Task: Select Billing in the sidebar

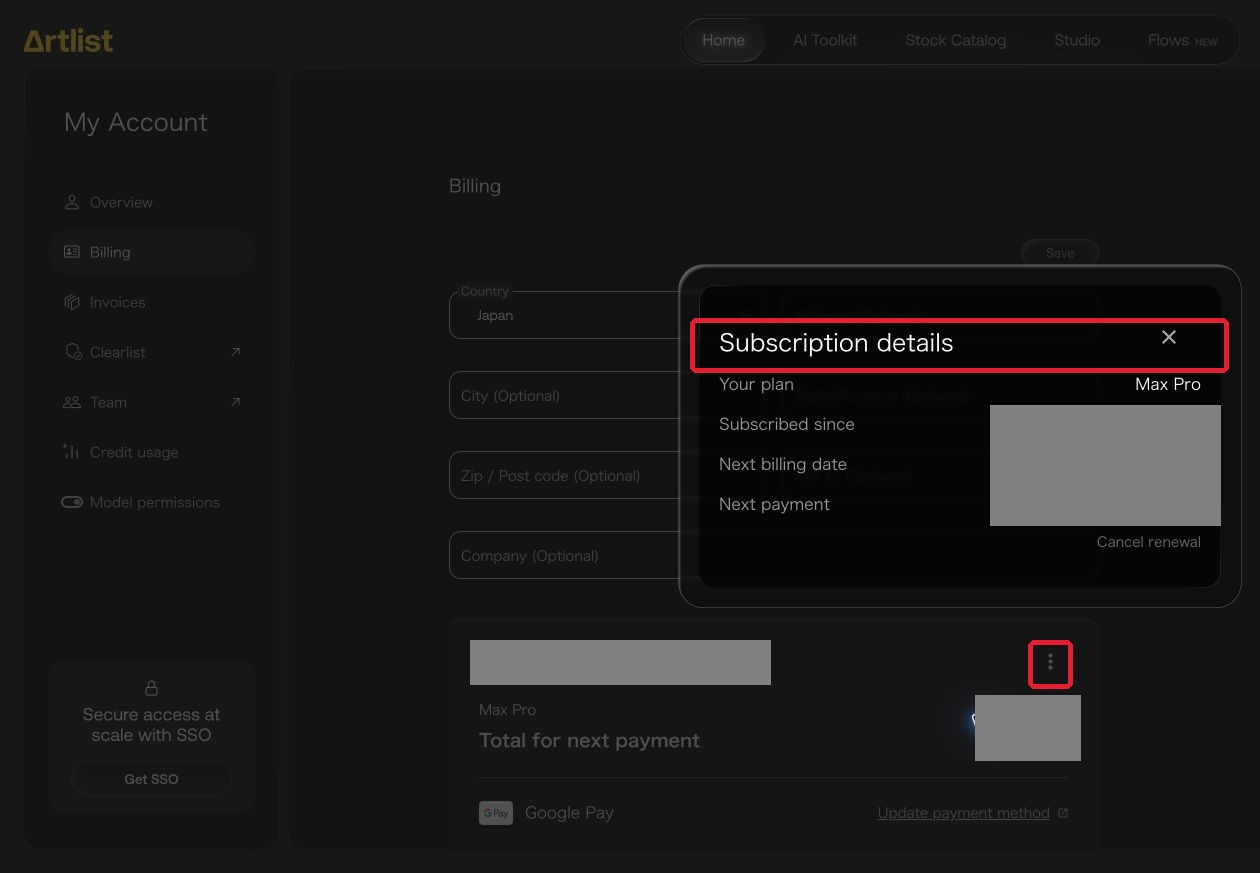Action: [151, 252]
